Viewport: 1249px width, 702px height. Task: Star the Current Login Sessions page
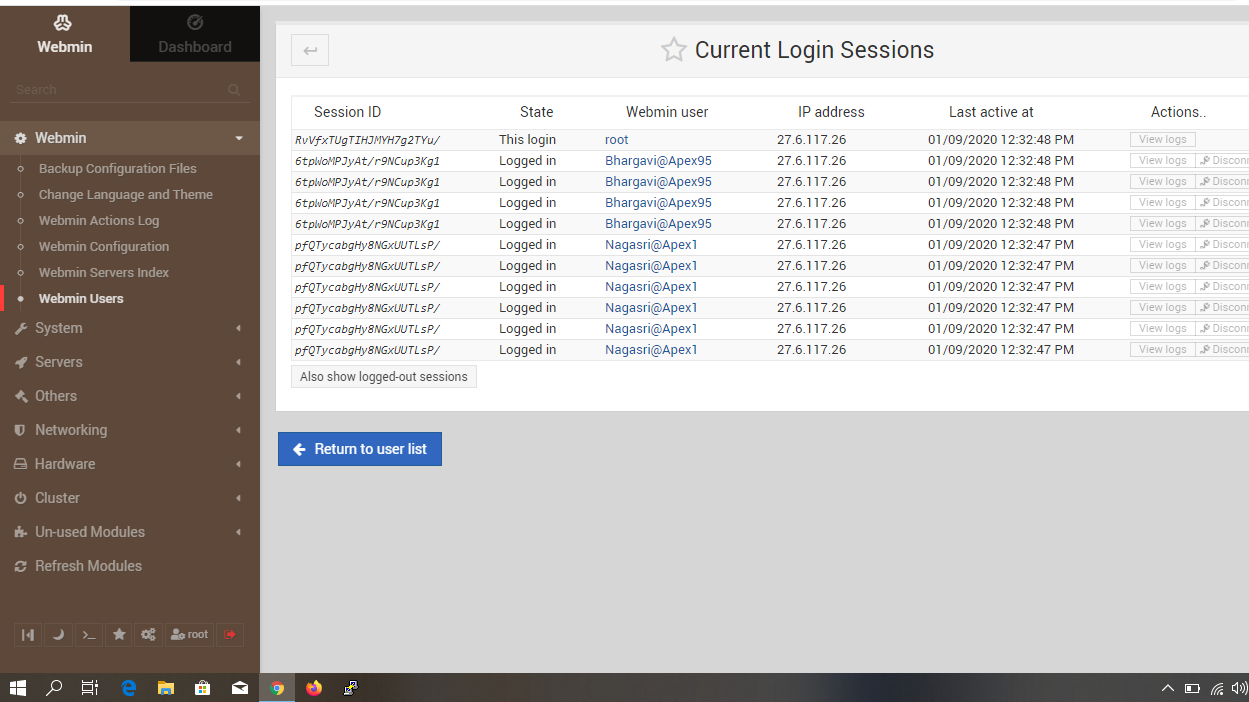[673, 49]
